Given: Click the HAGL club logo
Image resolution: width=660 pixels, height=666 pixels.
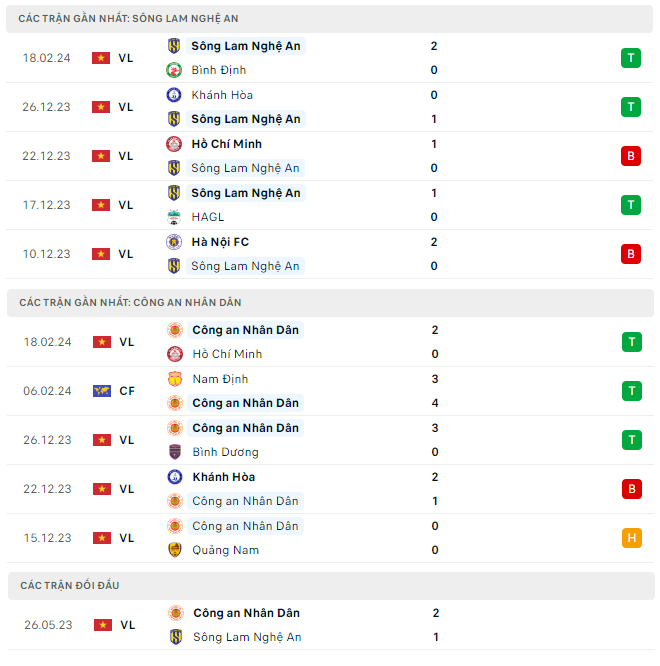Looking at the screenshot, I should (173, 217).
